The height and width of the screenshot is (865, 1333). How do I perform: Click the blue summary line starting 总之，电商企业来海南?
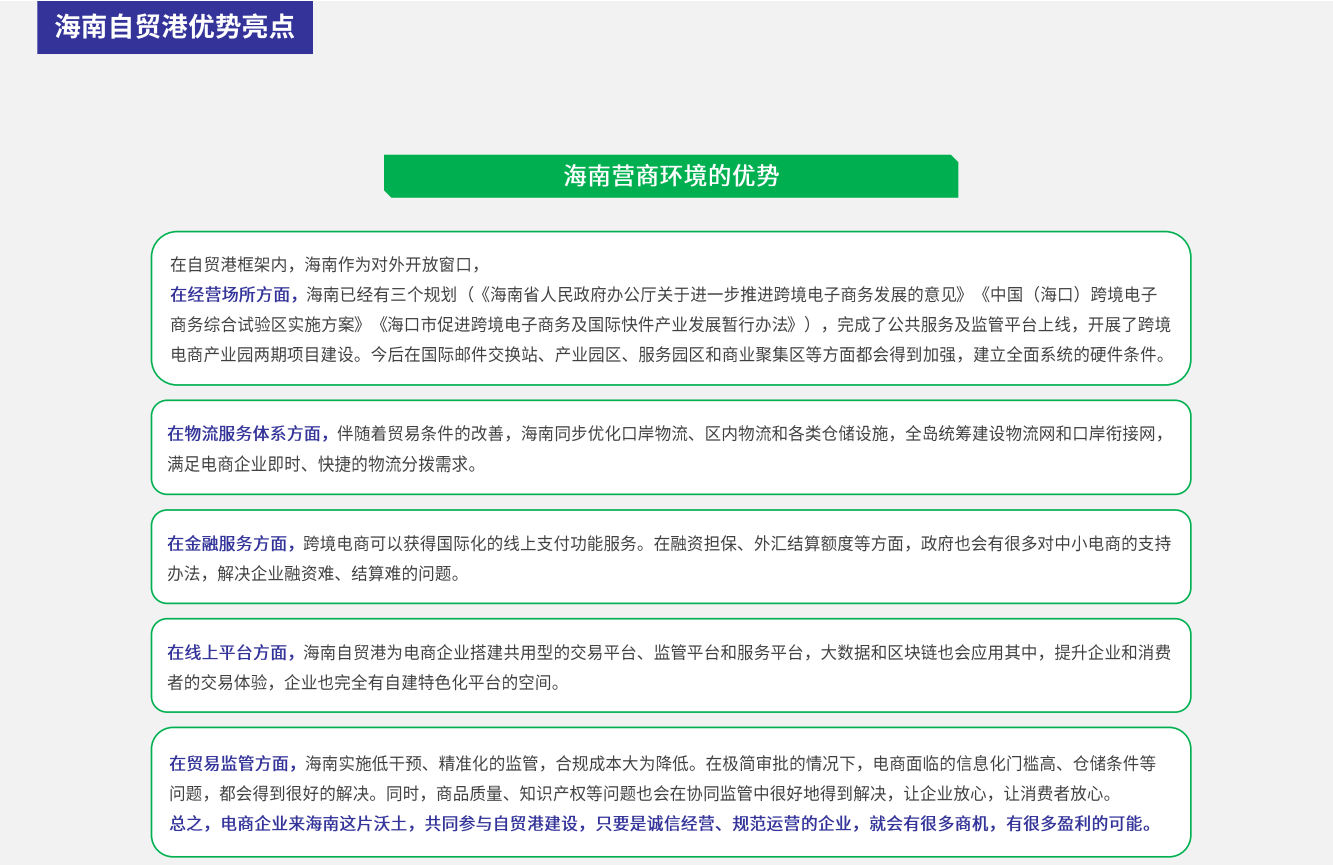664,824
